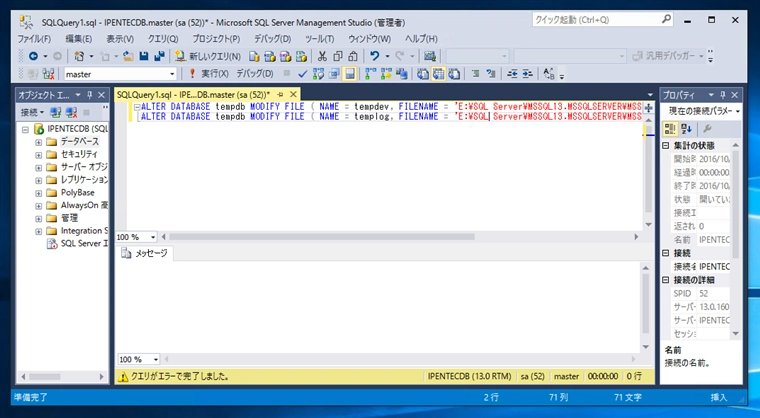Open the editor 100 % zoom dropdown
The height and width of the screenshot is (418, 760).
pyautogui.click(x=153, y=237)
